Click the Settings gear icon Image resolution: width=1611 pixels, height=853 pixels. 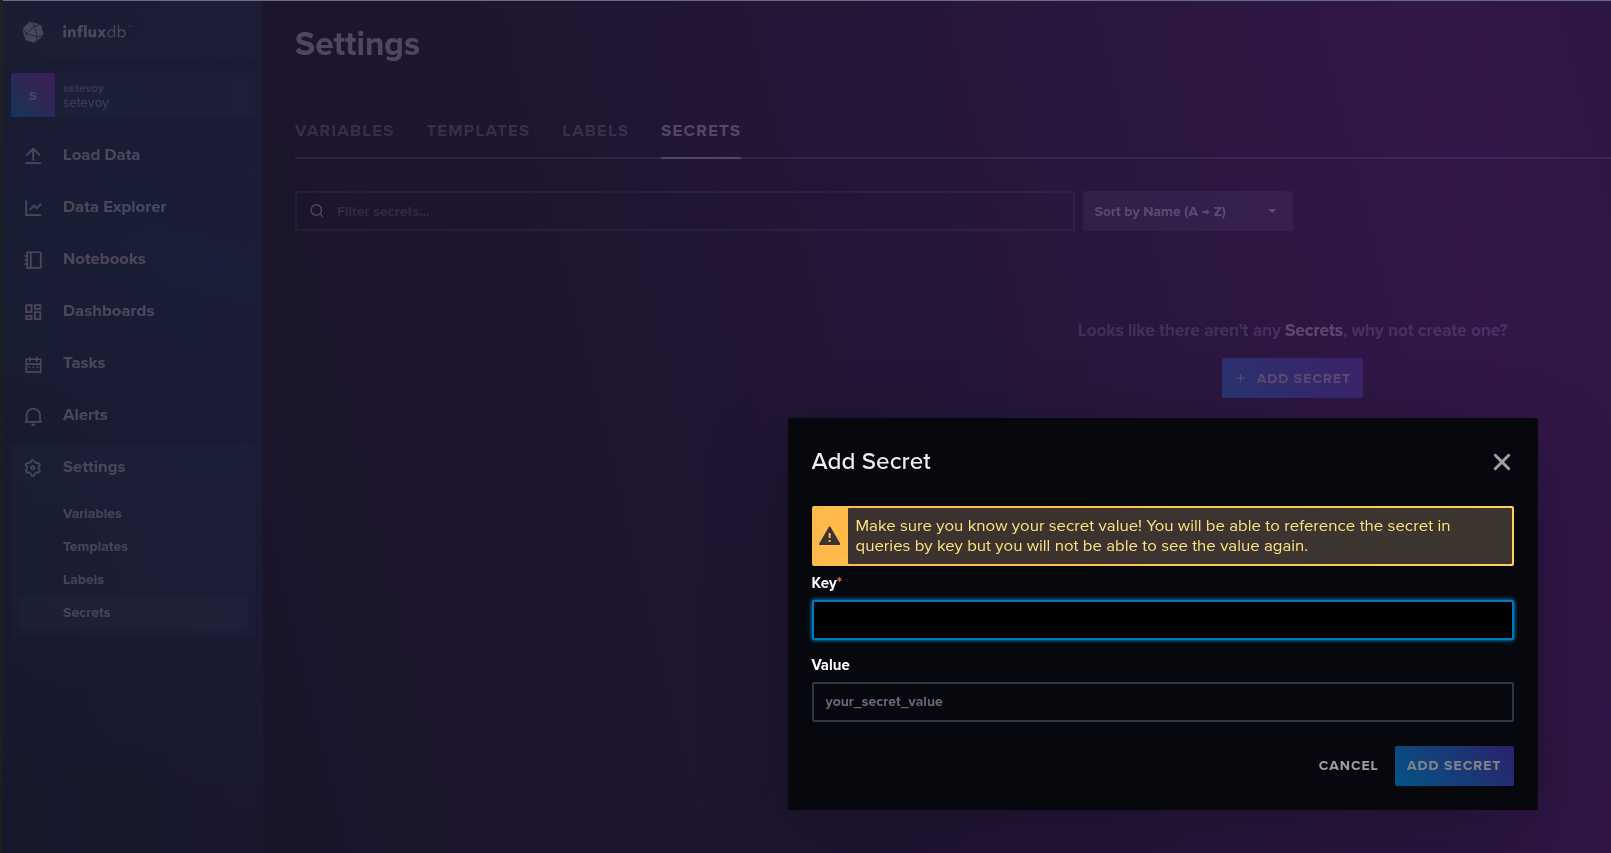pos(33,468)
